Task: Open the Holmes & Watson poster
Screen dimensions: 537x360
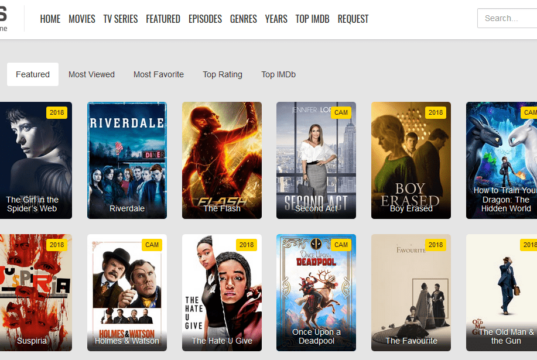Action: (127, 293)
